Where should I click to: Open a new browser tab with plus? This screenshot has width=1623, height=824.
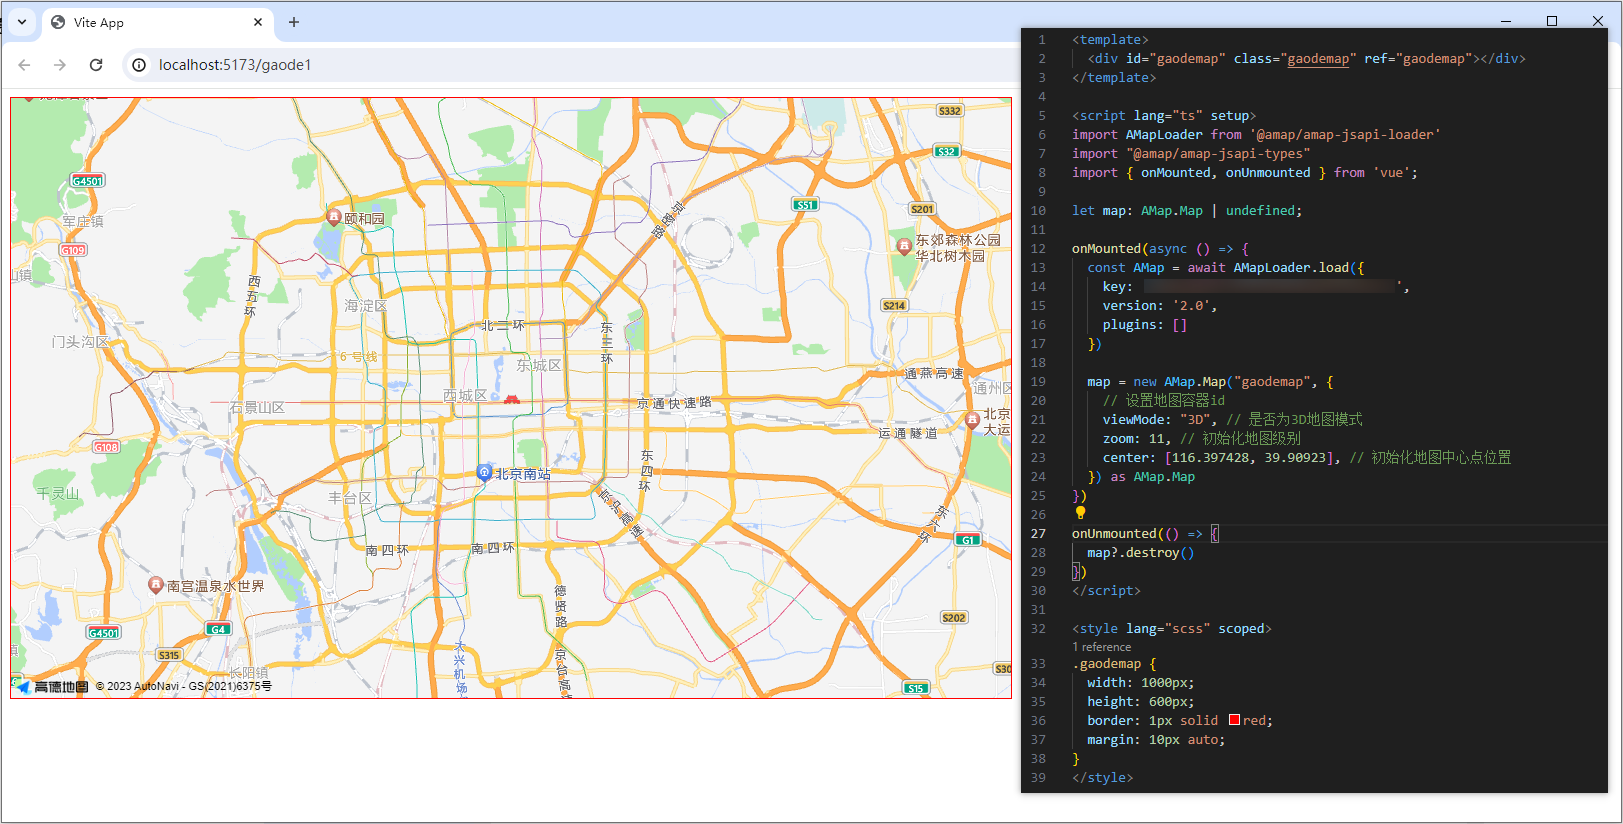click(x=294, y=22)
